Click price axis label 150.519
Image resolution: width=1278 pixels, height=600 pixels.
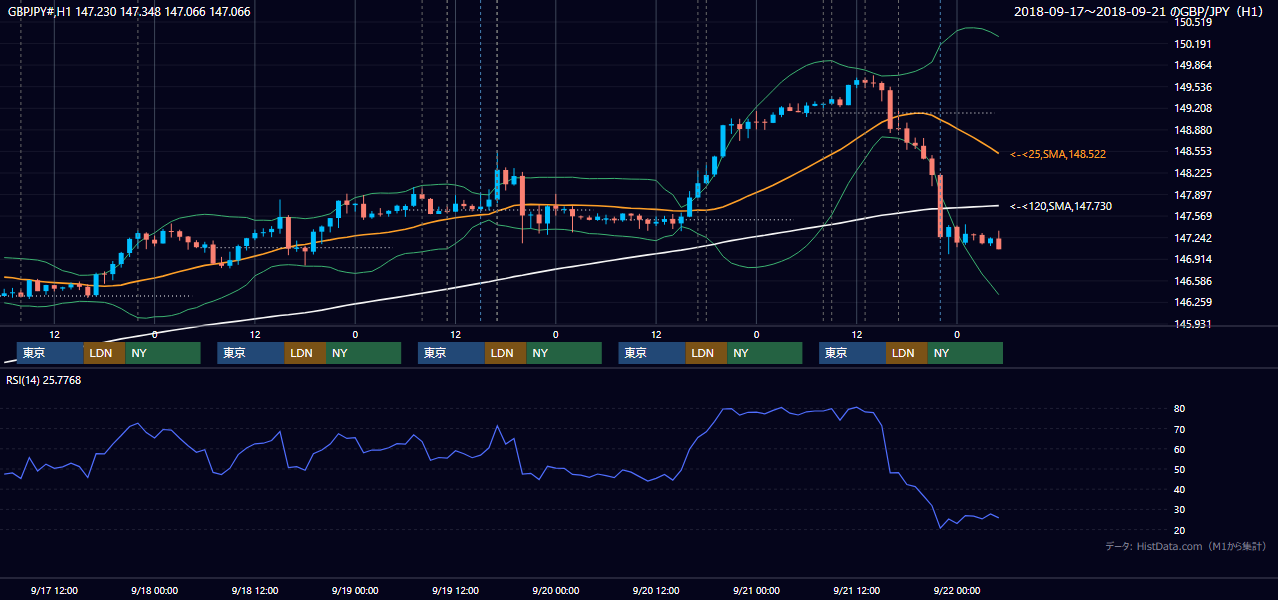[x=1195, y=23]
